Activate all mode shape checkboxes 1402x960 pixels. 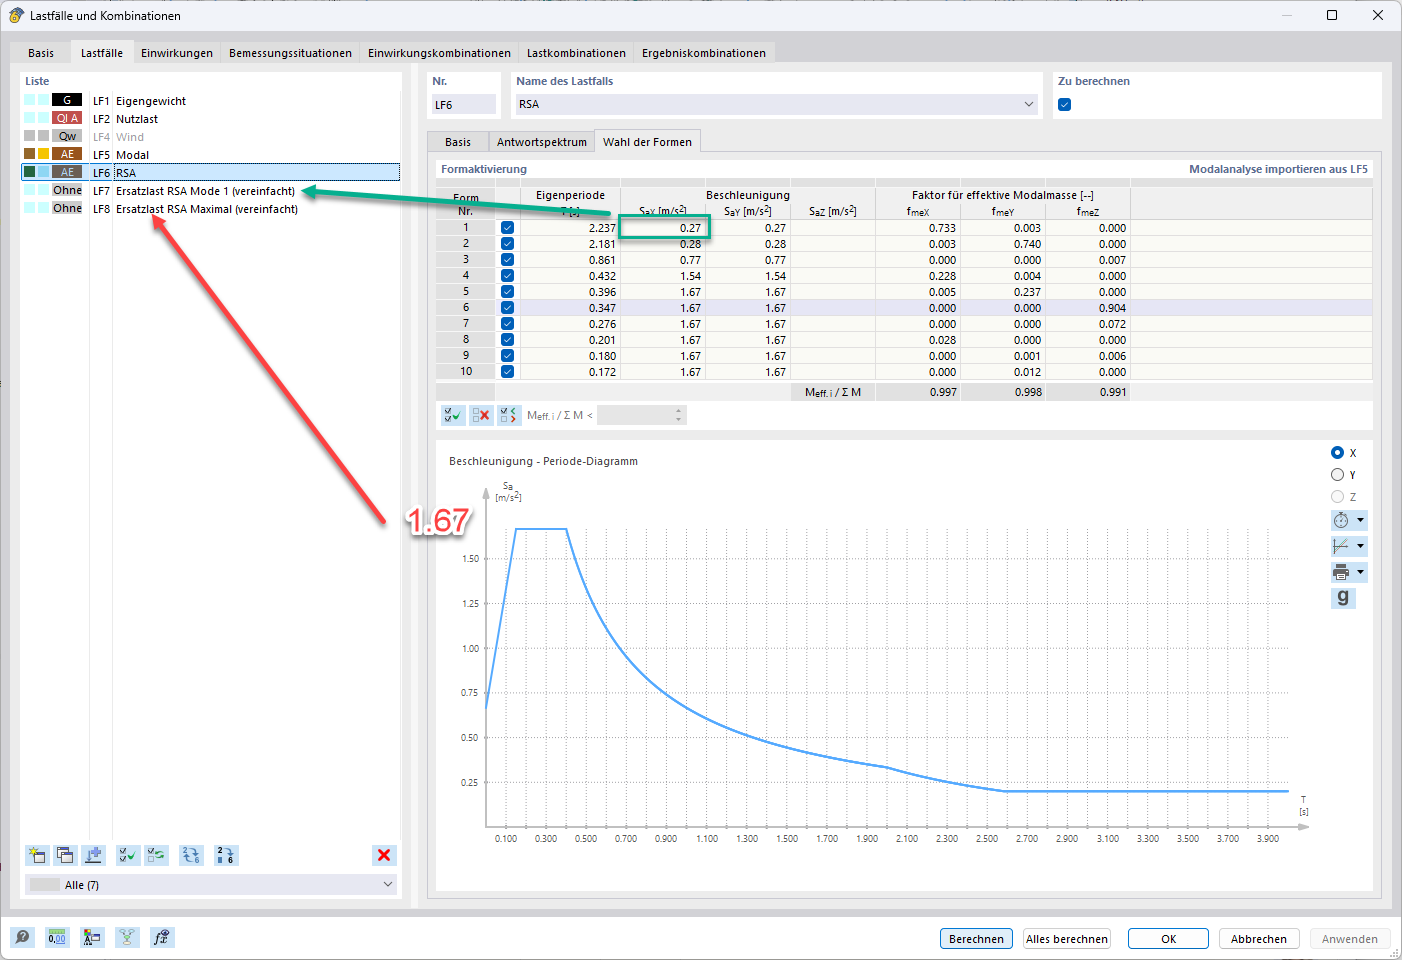click(x=451, y=414)
